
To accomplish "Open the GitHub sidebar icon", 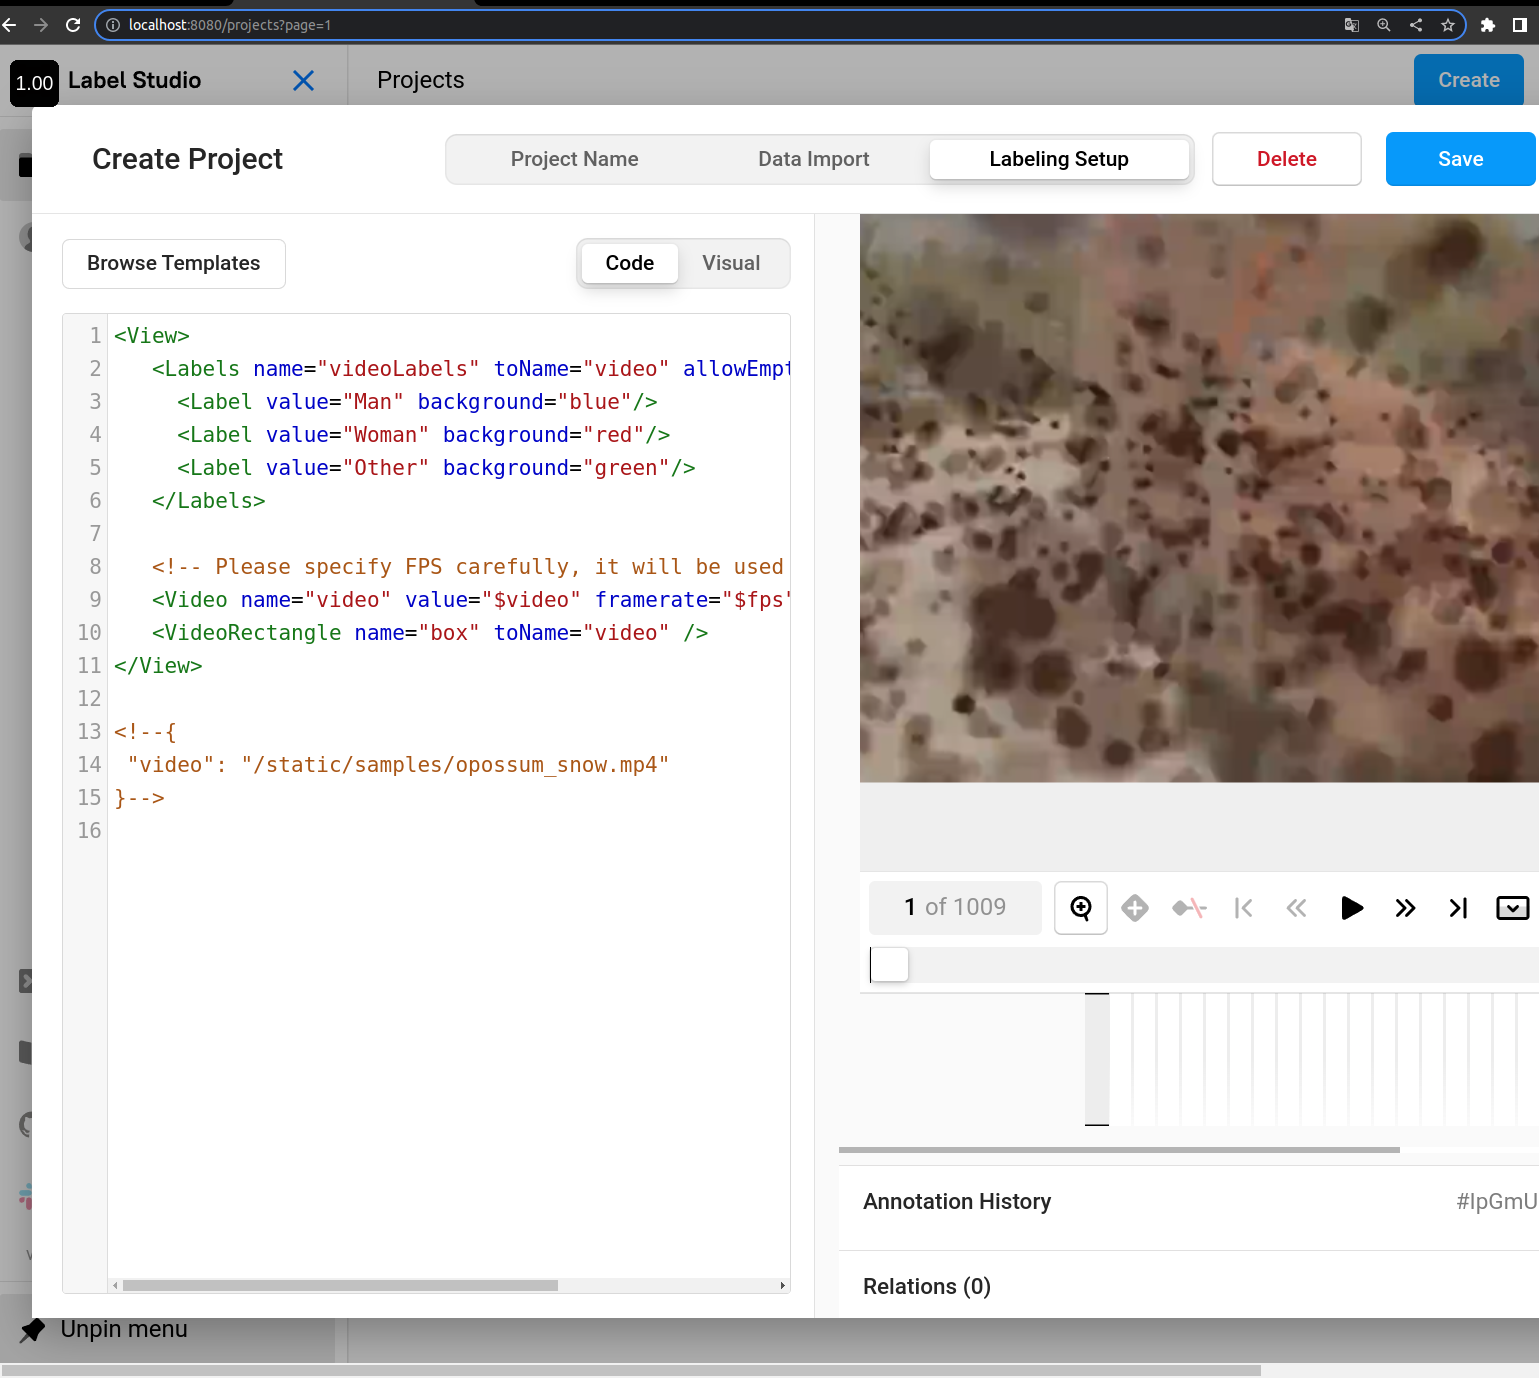I will click(x=27, y=1125).
